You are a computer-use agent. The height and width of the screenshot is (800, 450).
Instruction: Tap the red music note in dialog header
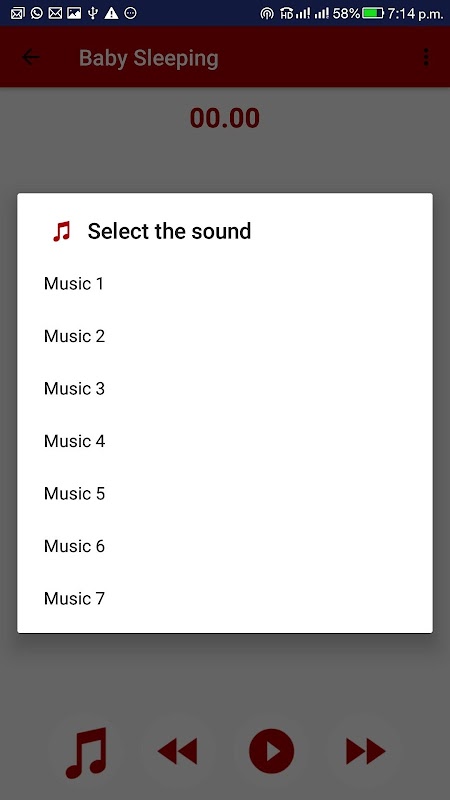click(62, 231)
